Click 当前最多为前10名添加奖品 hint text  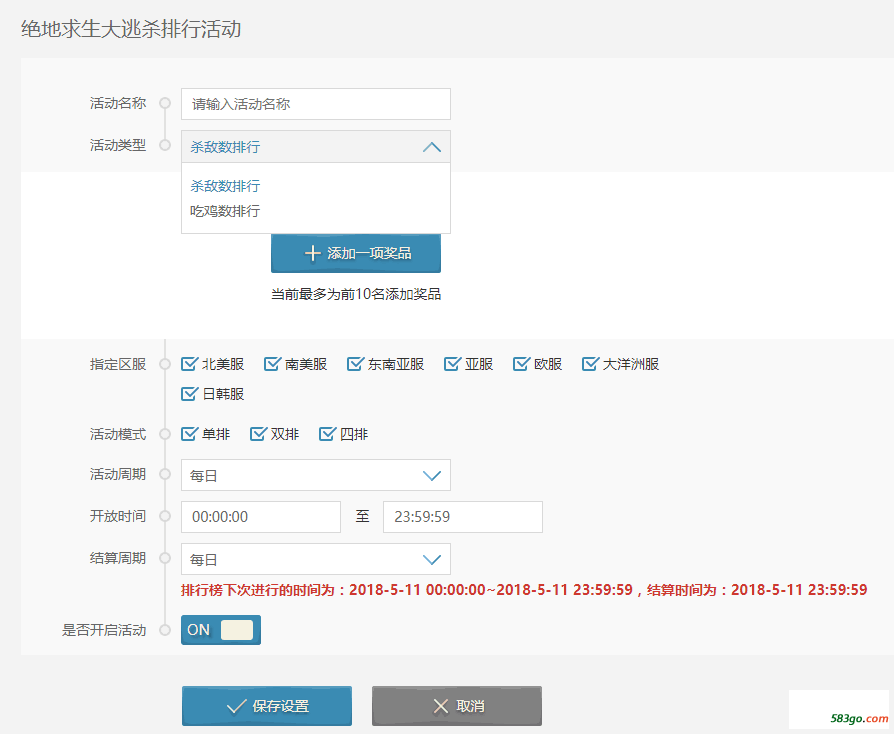click(x=356, y=294)
